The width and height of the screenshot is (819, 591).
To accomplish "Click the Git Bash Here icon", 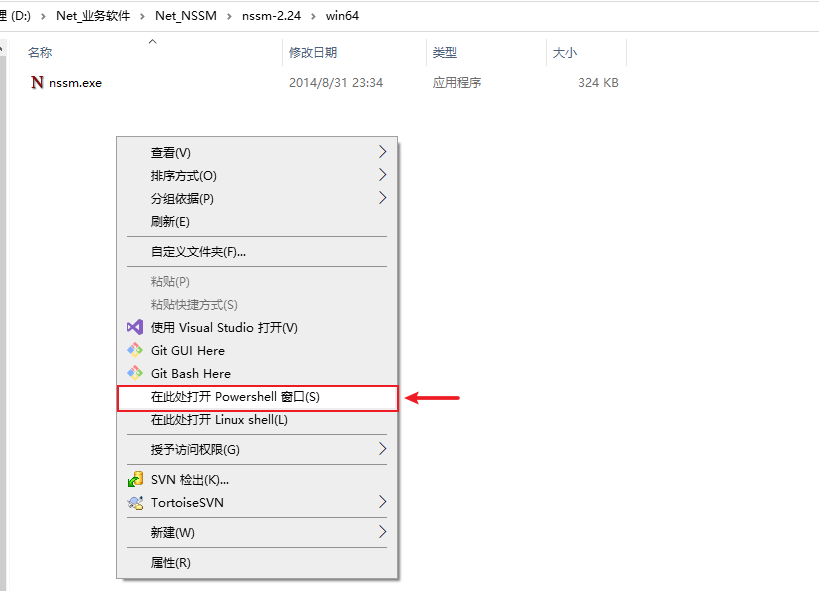I will (135, 373).
